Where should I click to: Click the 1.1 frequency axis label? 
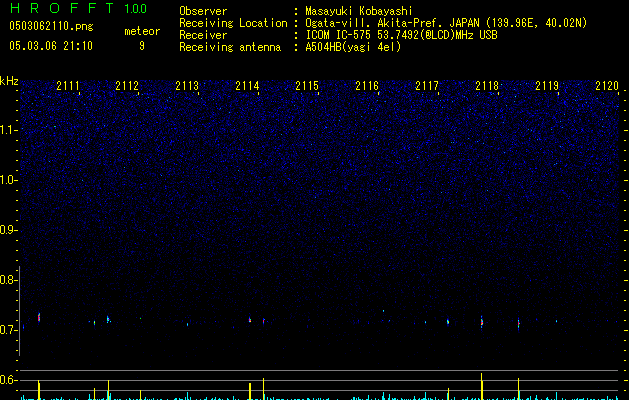8,130
